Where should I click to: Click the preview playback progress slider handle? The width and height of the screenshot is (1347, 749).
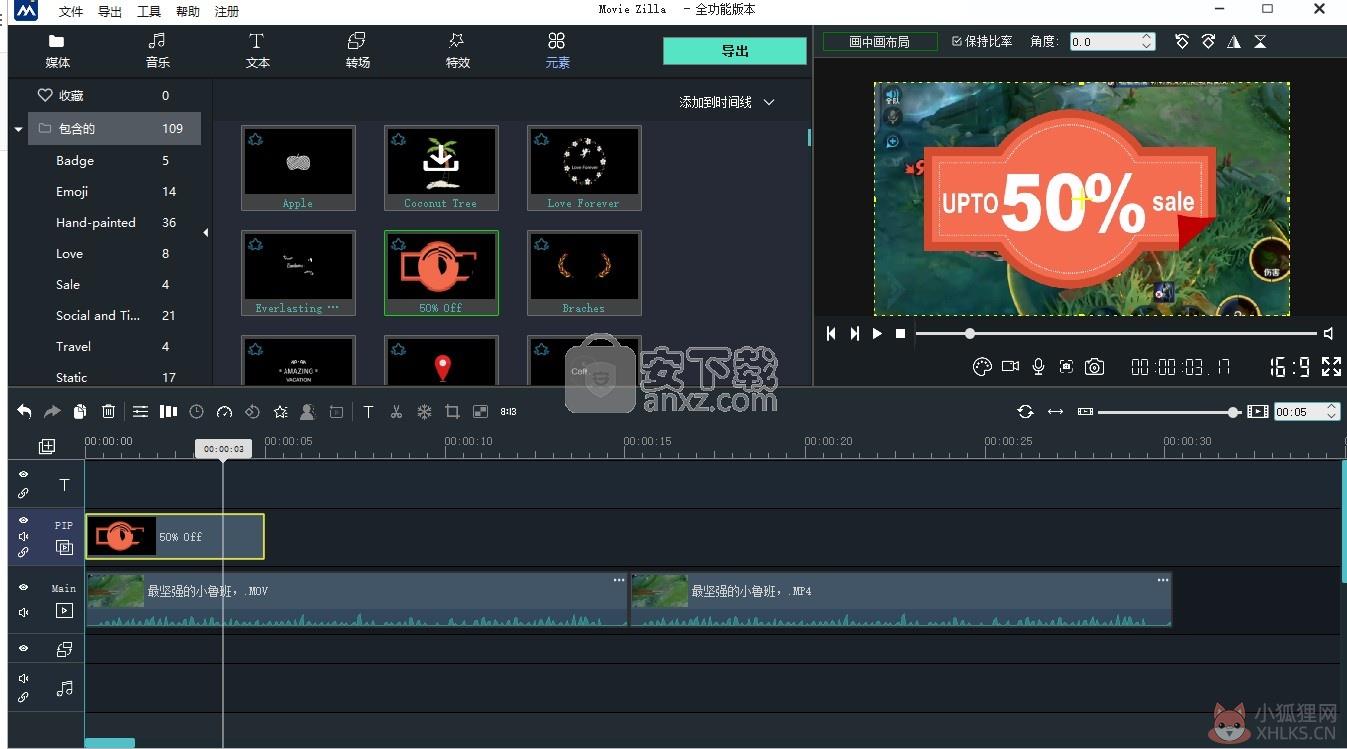(969, 333)
